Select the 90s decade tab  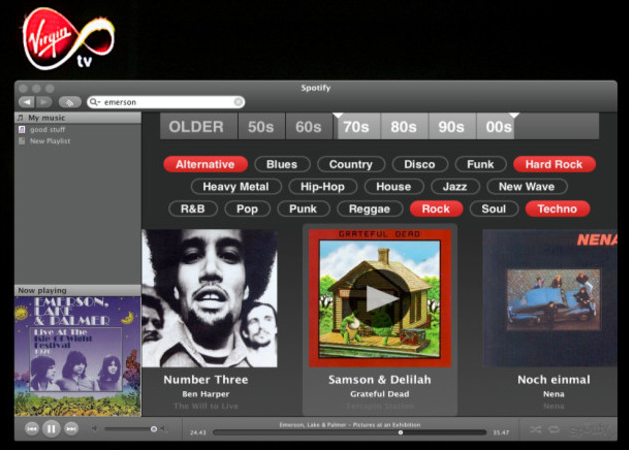tap(451, 127)
